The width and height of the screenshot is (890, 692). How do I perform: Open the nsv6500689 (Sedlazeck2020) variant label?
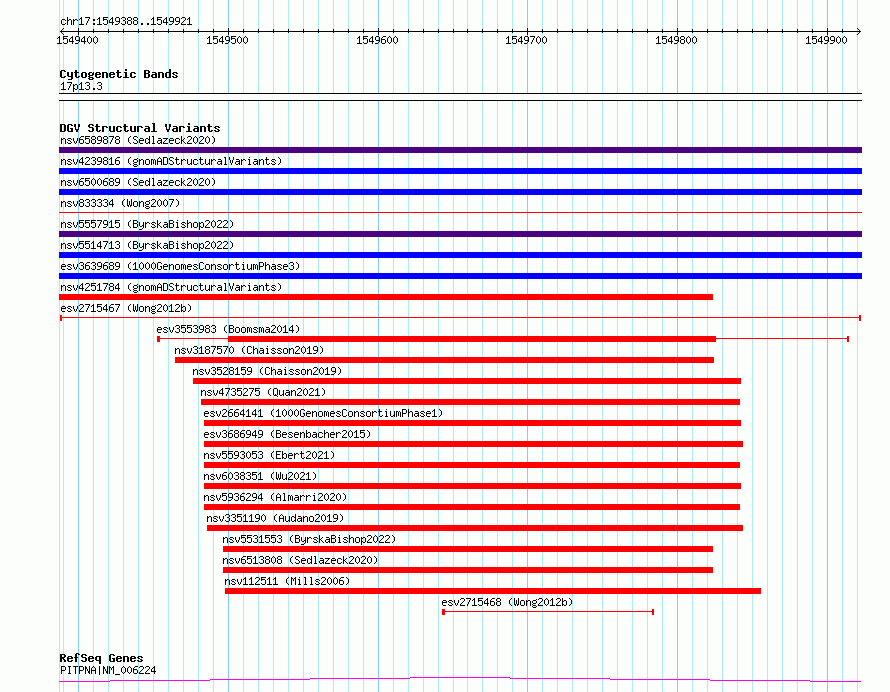pyautogui.click(x=138, y=182)
